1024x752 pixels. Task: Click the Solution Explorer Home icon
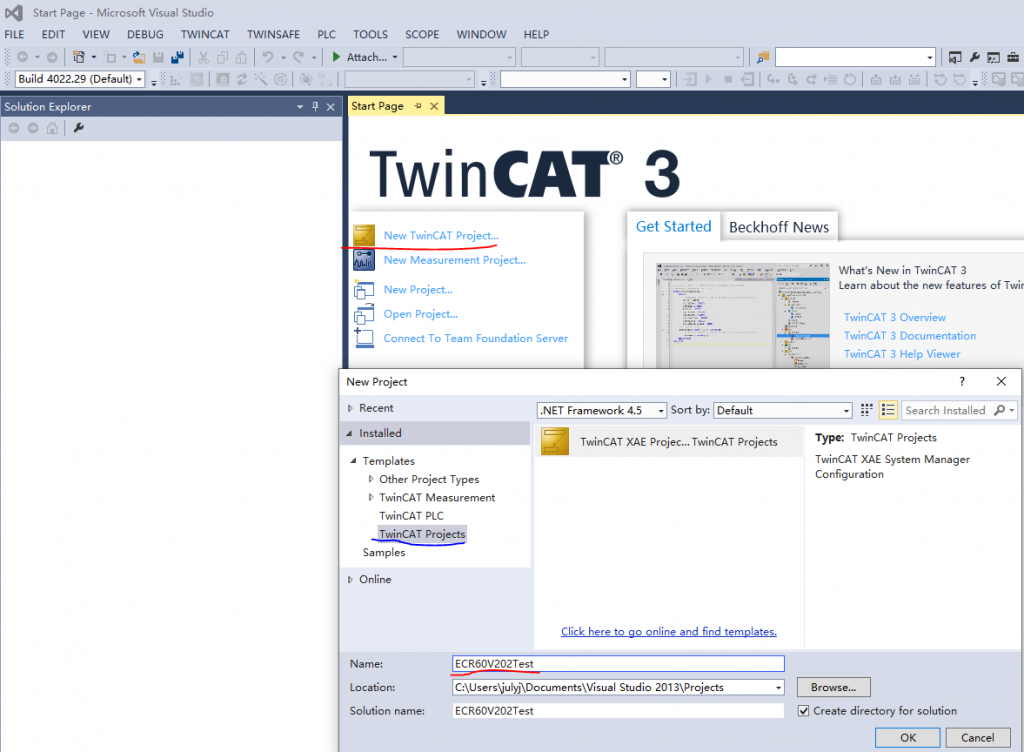coord(52,128)
